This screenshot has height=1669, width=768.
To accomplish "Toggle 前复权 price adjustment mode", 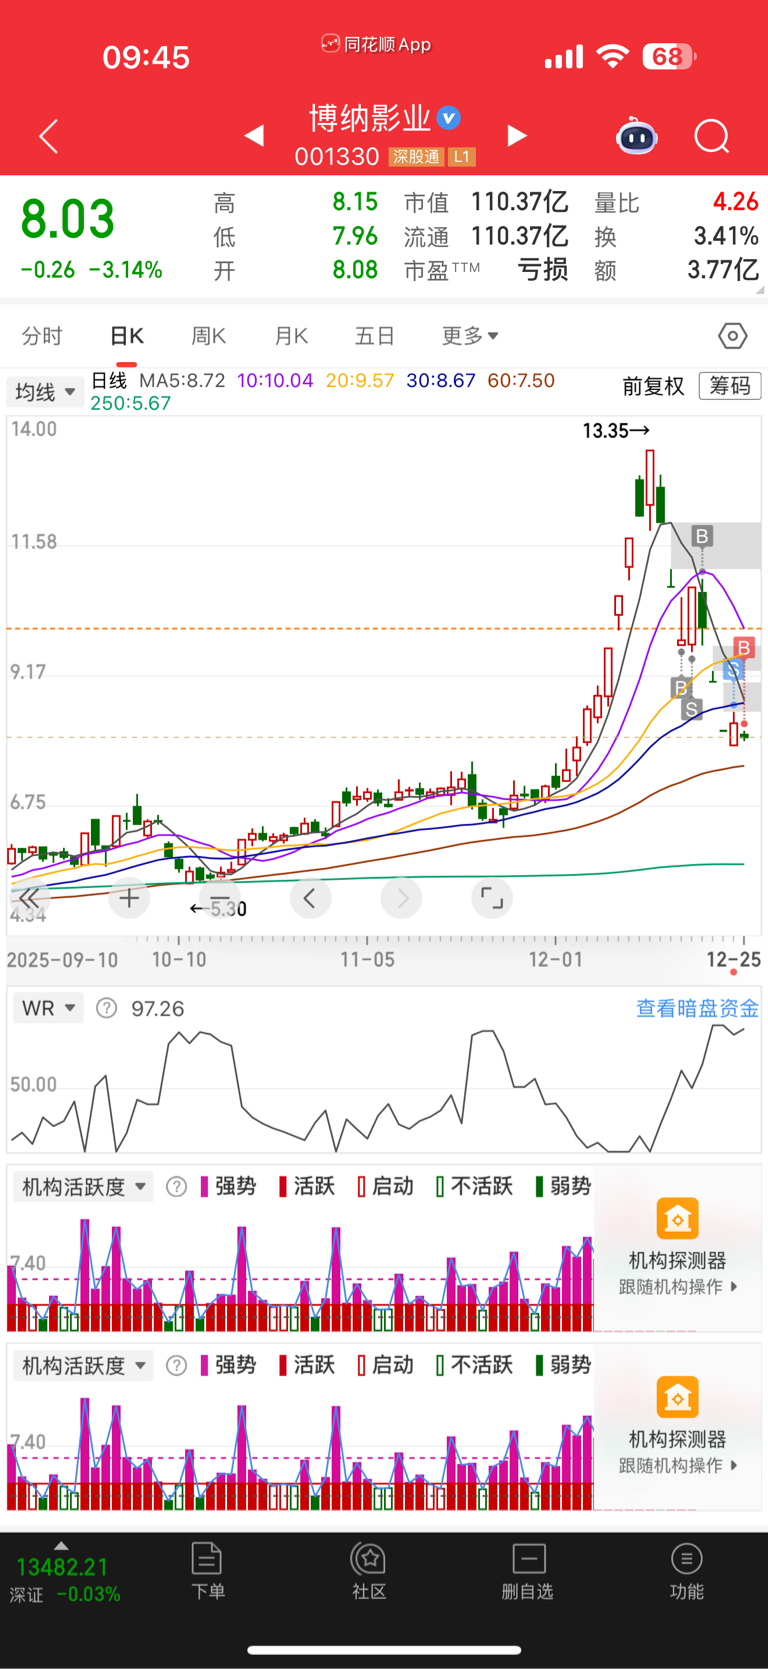I will [653, 386].
